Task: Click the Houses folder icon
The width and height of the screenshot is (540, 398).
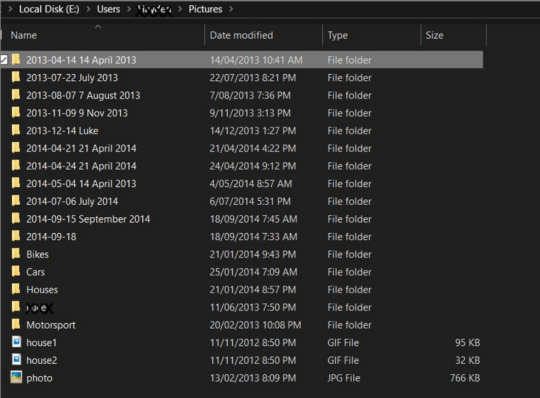Action: (16, 290)
